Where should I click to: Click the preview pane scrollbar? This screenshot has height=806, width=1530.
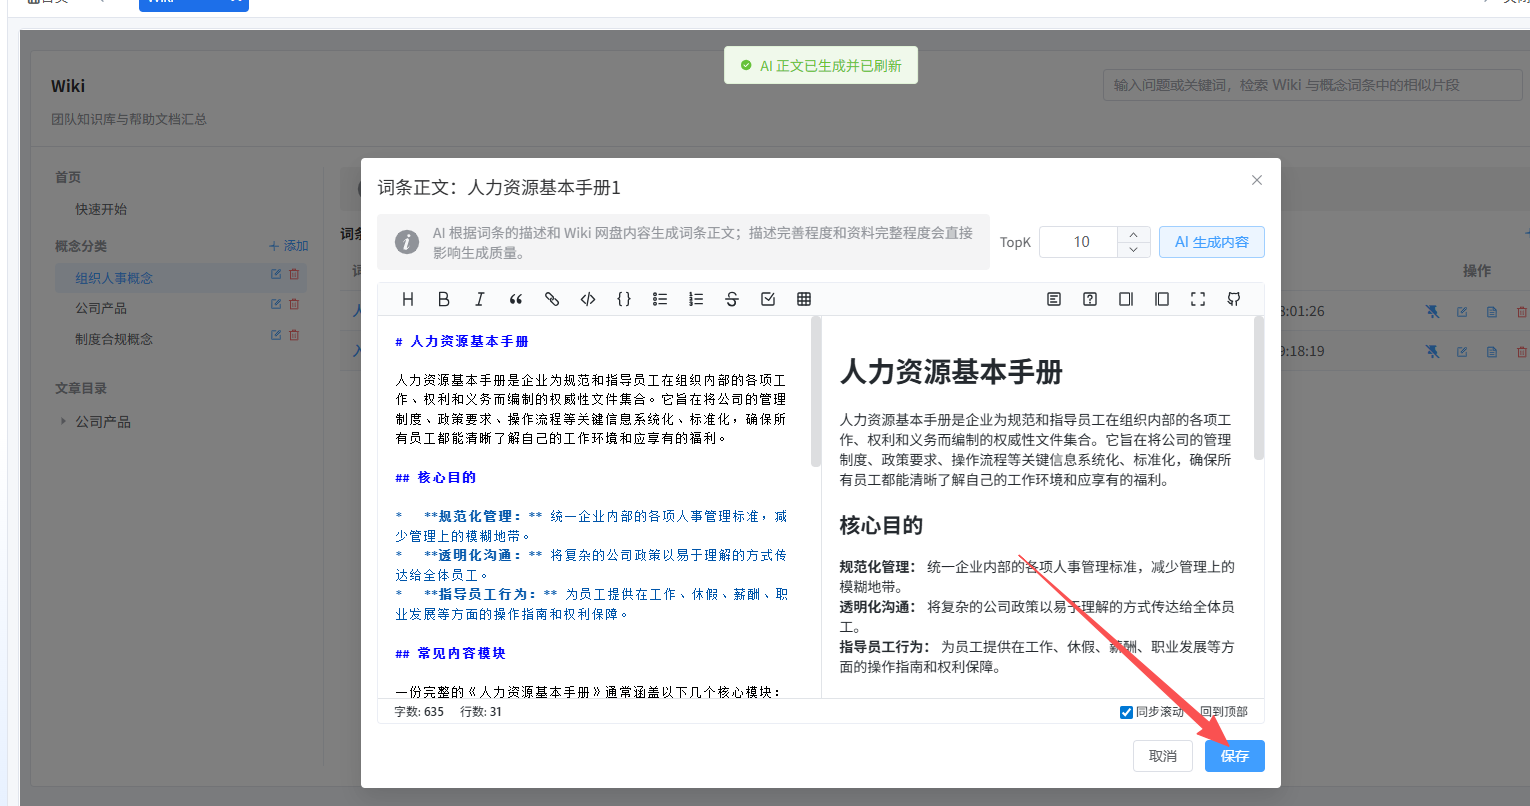[1258, 388]
